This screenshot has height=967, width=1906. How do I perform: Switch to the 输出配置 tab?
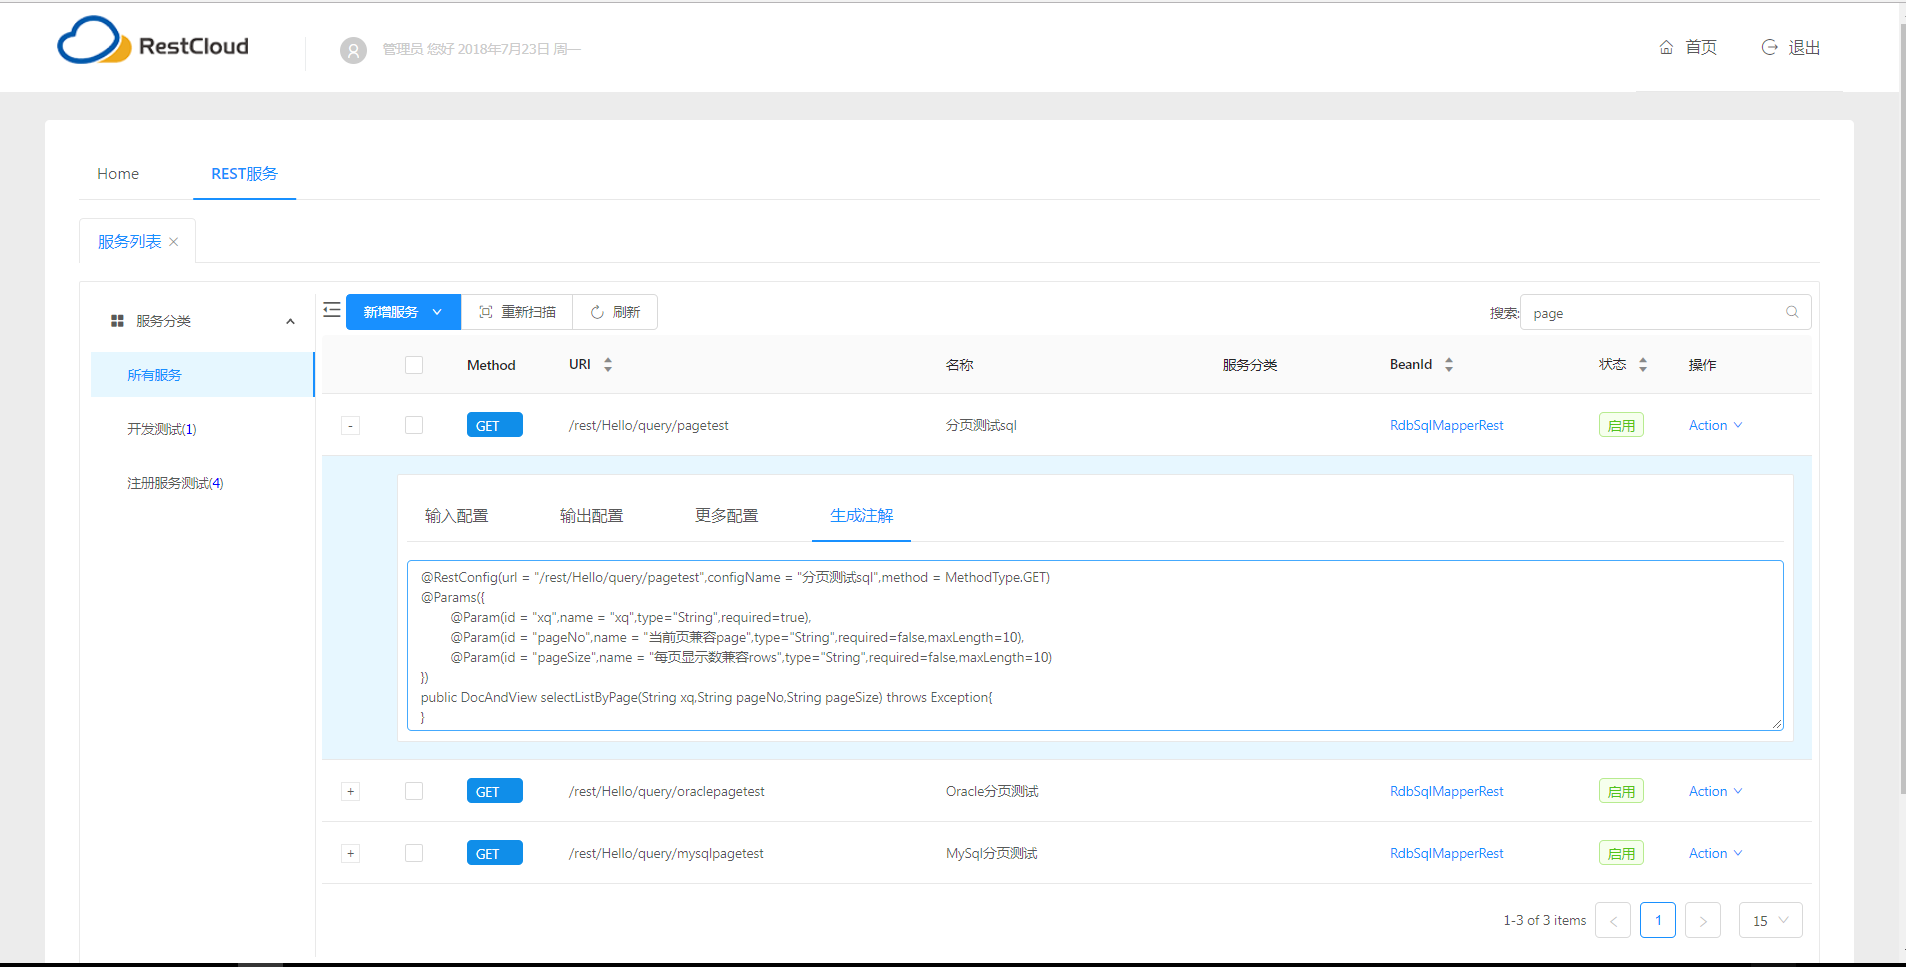pyautogui.click(x=591, y=516)
